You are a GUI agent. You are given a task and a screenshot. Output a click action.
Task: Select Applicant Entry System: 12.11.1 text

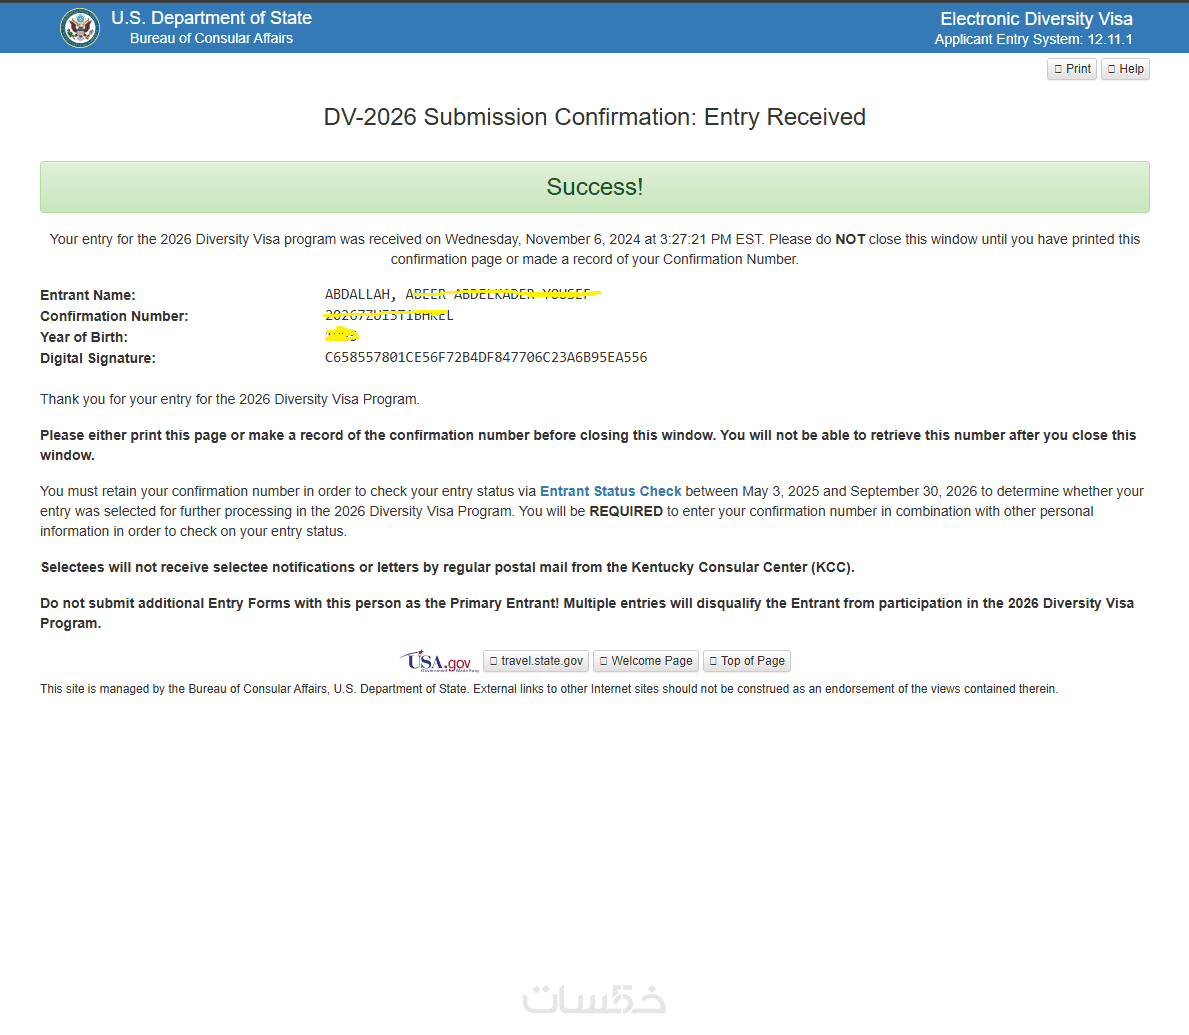[1034, 39]
